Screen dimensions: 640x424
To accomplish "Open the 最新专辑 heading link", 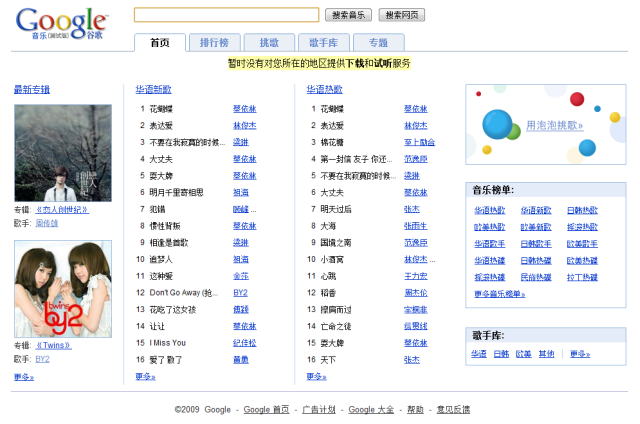I will click(32, 89).
